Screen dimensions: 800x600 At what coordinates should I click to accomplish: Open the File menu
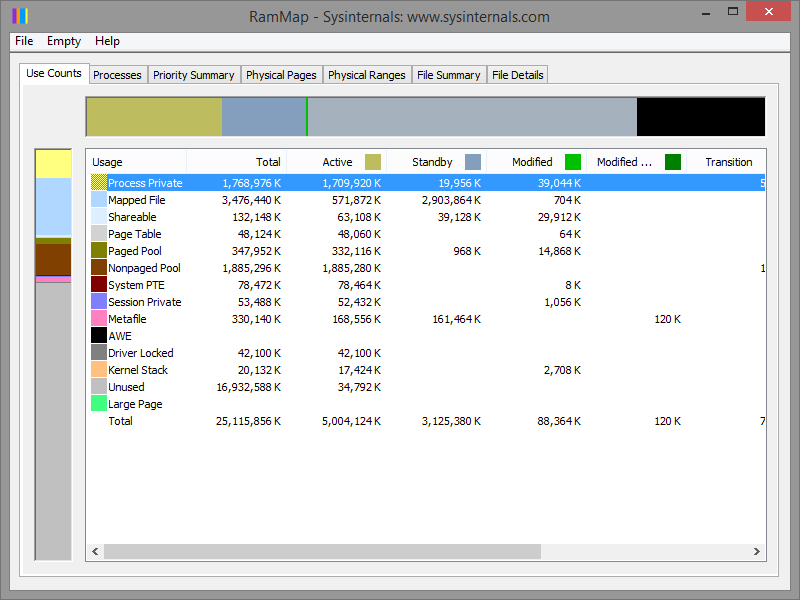24,41
